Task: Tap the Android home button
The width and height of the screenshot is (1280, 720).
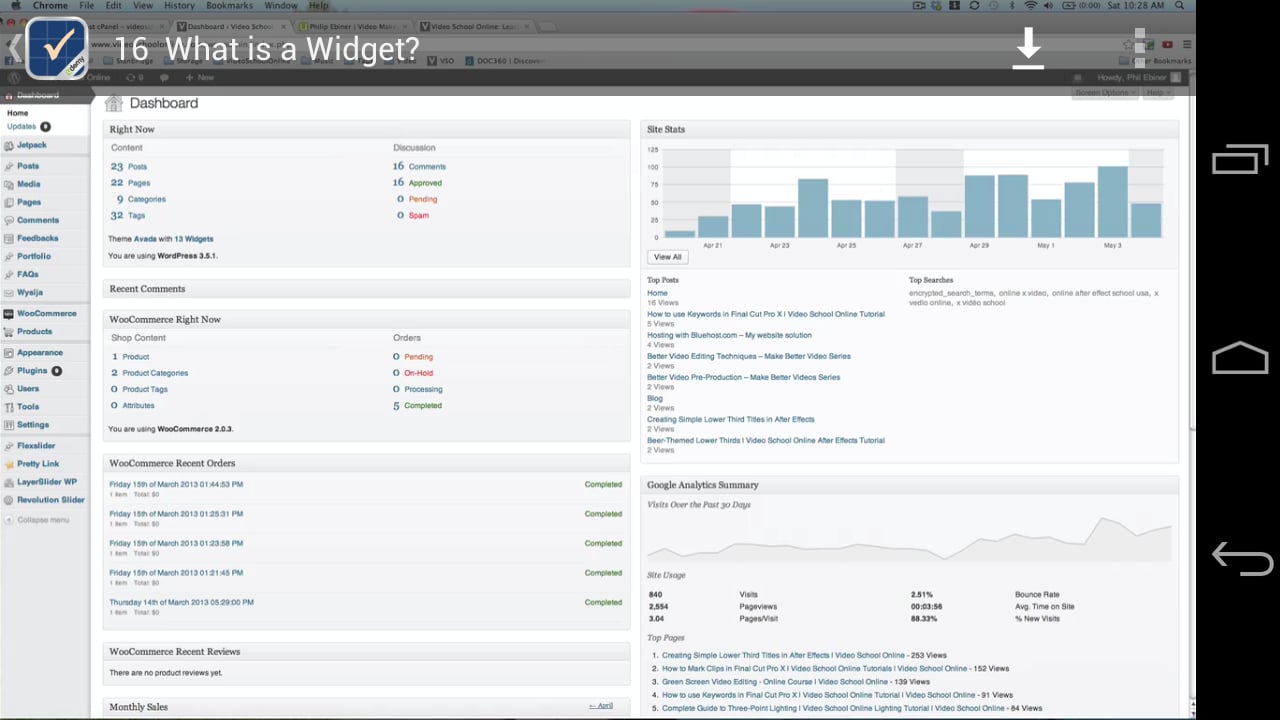Action: (1240, 358)
